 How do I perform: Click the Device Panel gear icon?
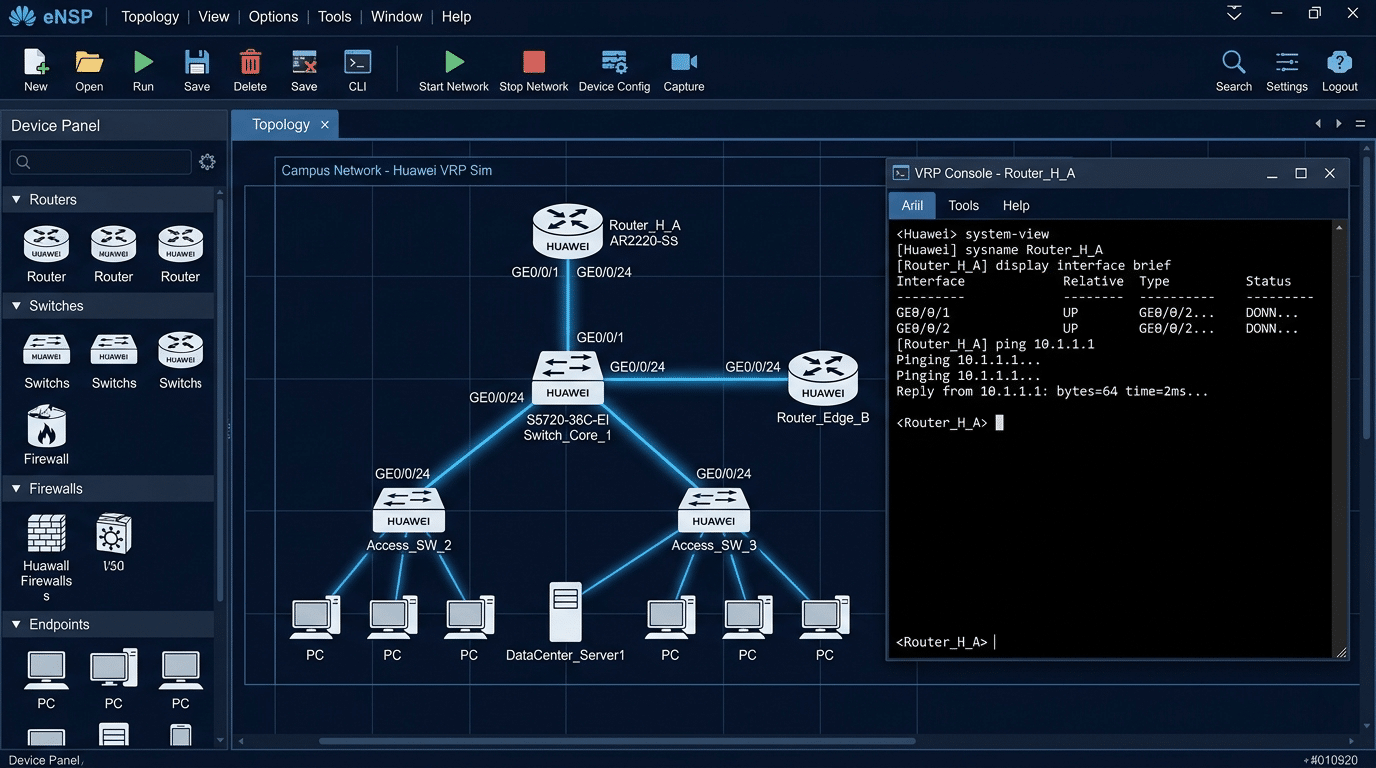tap(207, 162)
